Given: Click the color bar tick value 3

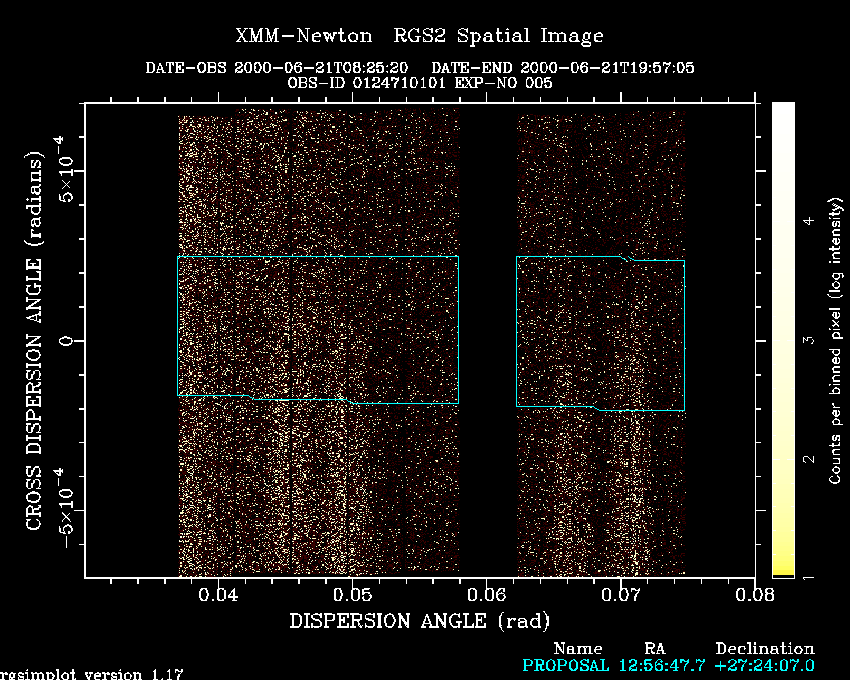Looking at the screenshot, I should pos(809,340).
